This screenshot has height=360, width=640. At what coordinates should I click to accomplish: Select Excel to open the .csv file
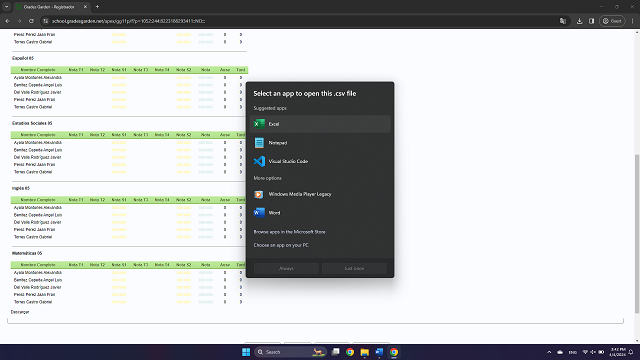point(320,124)
